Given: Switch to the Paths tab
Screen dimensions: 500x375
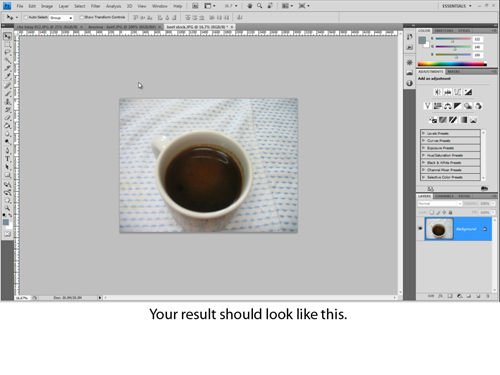Looking at the screenshot, I should (x=464, y=196).
